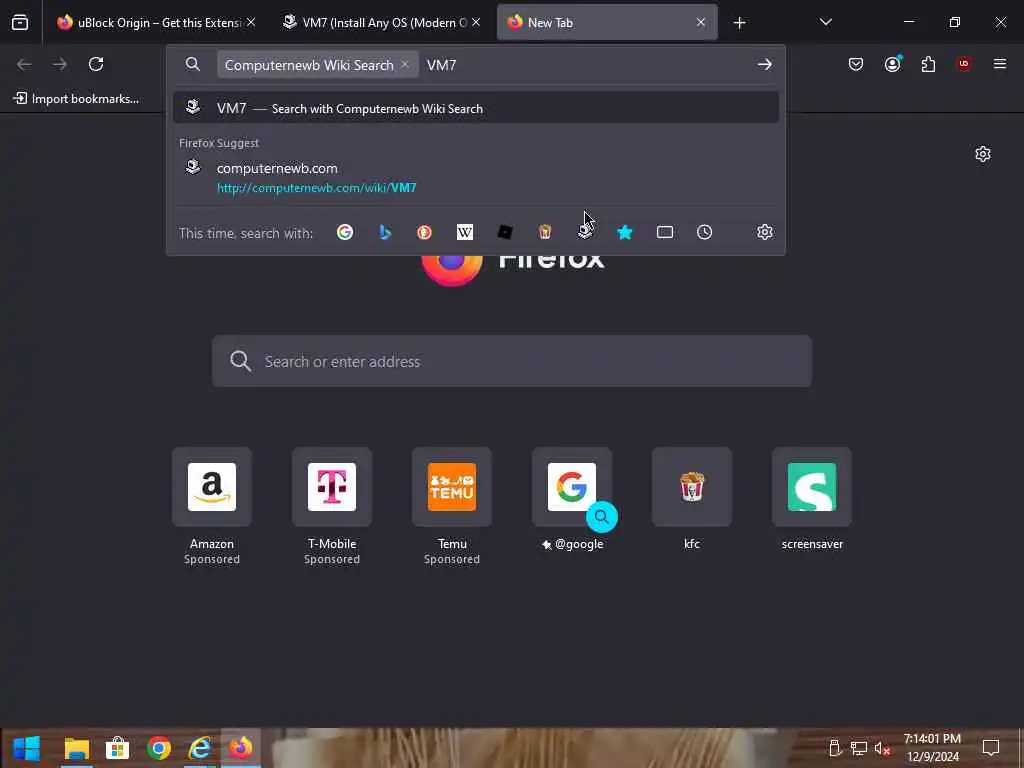Switch to the VM7 Install Any OS tab
Screen dimensions: 1024x768
pyautogui.click(x=380, y=23)
